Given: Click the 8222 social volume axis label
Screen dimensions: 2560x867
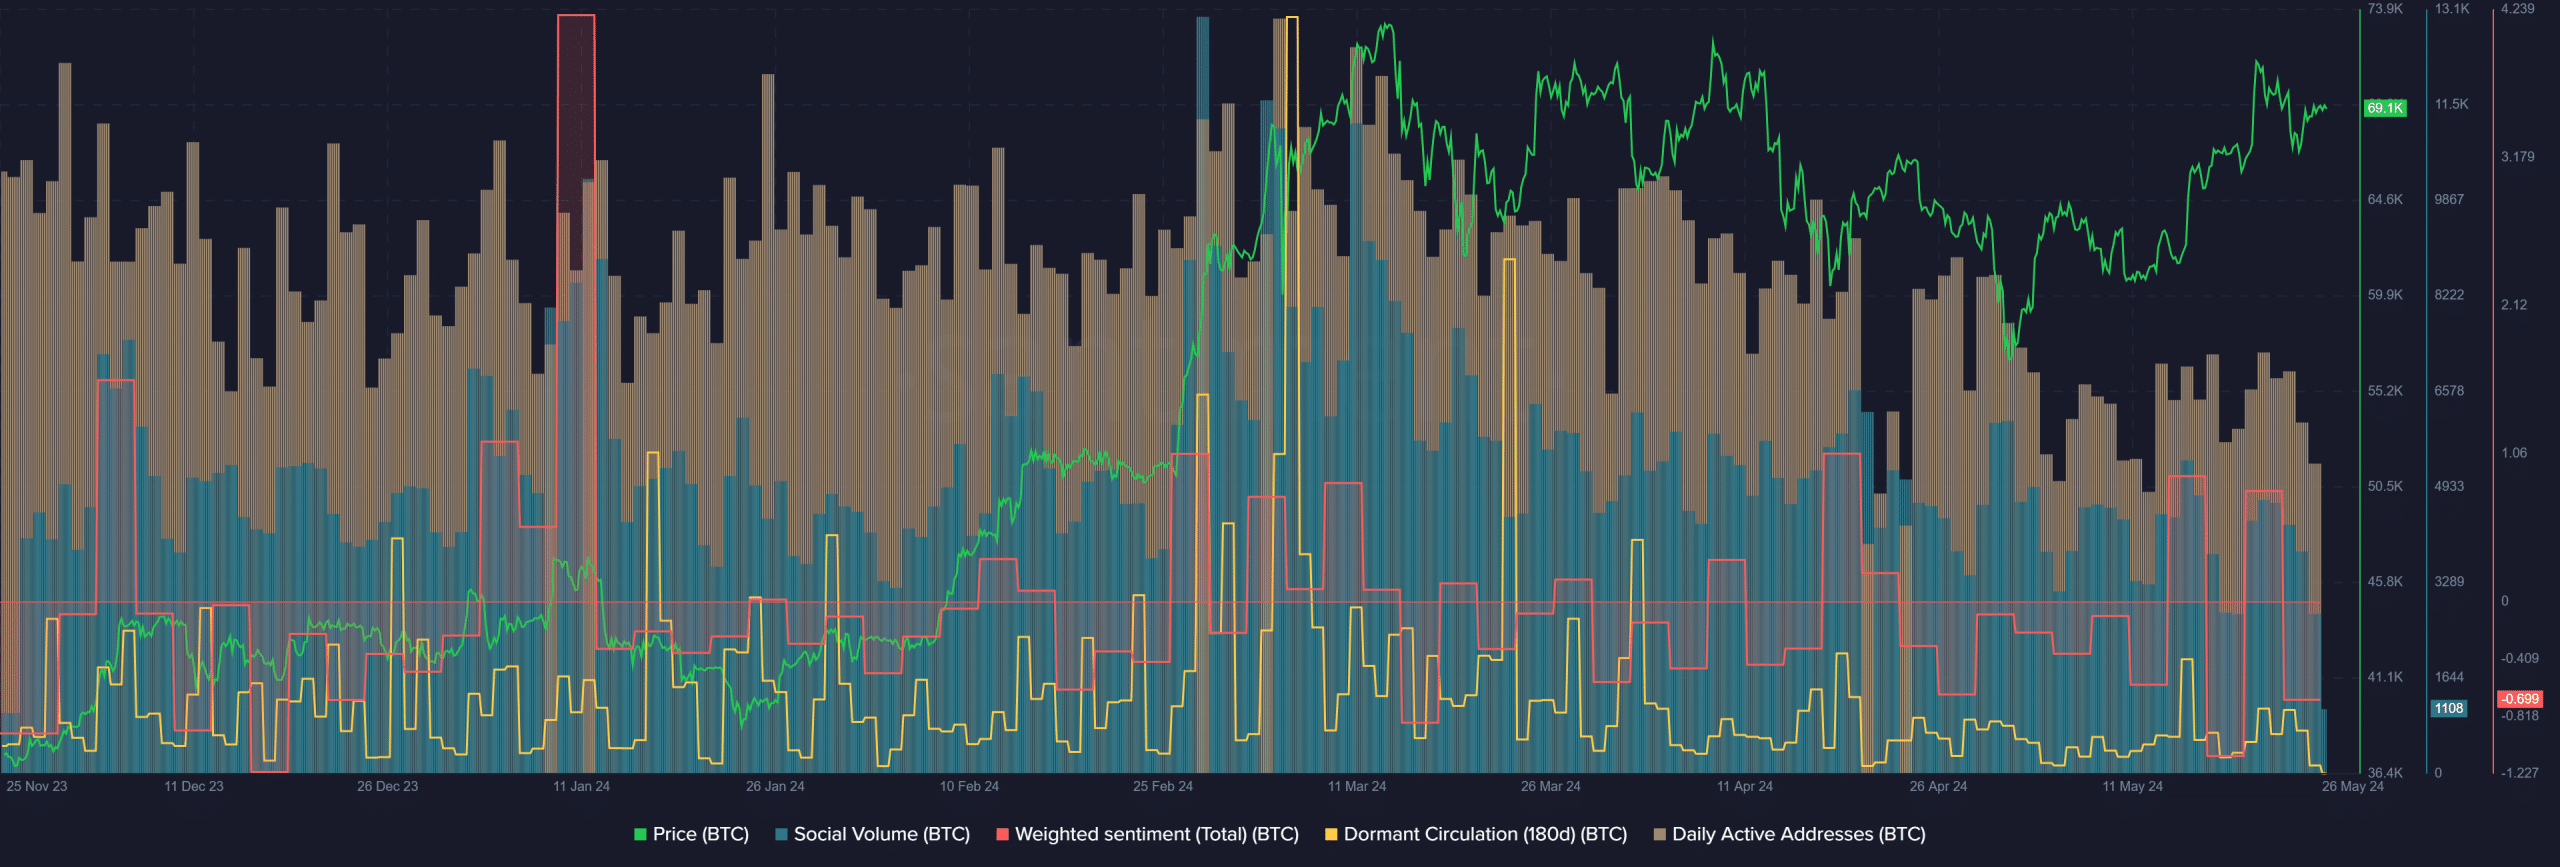Looking at the screenshot, I should (2449, 295).
